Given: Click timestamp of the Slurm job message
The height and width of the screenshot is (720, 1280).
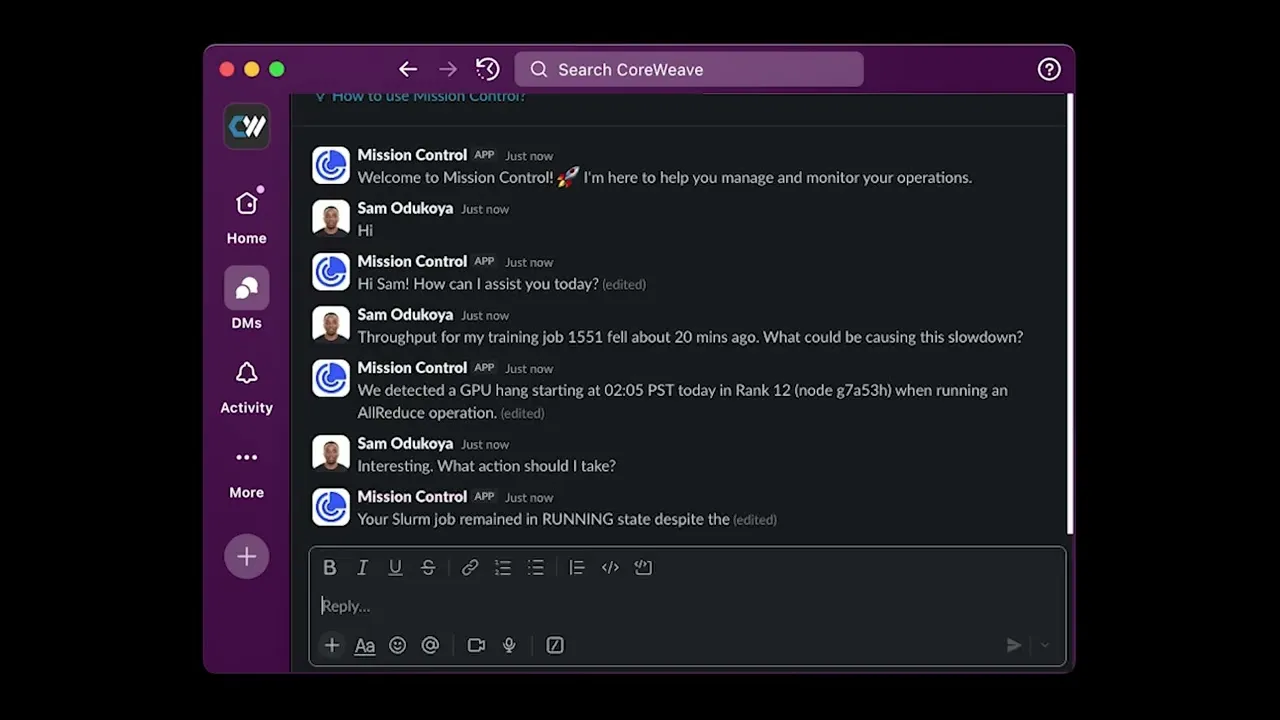Looking at the screenshot, I should point(529,497).
